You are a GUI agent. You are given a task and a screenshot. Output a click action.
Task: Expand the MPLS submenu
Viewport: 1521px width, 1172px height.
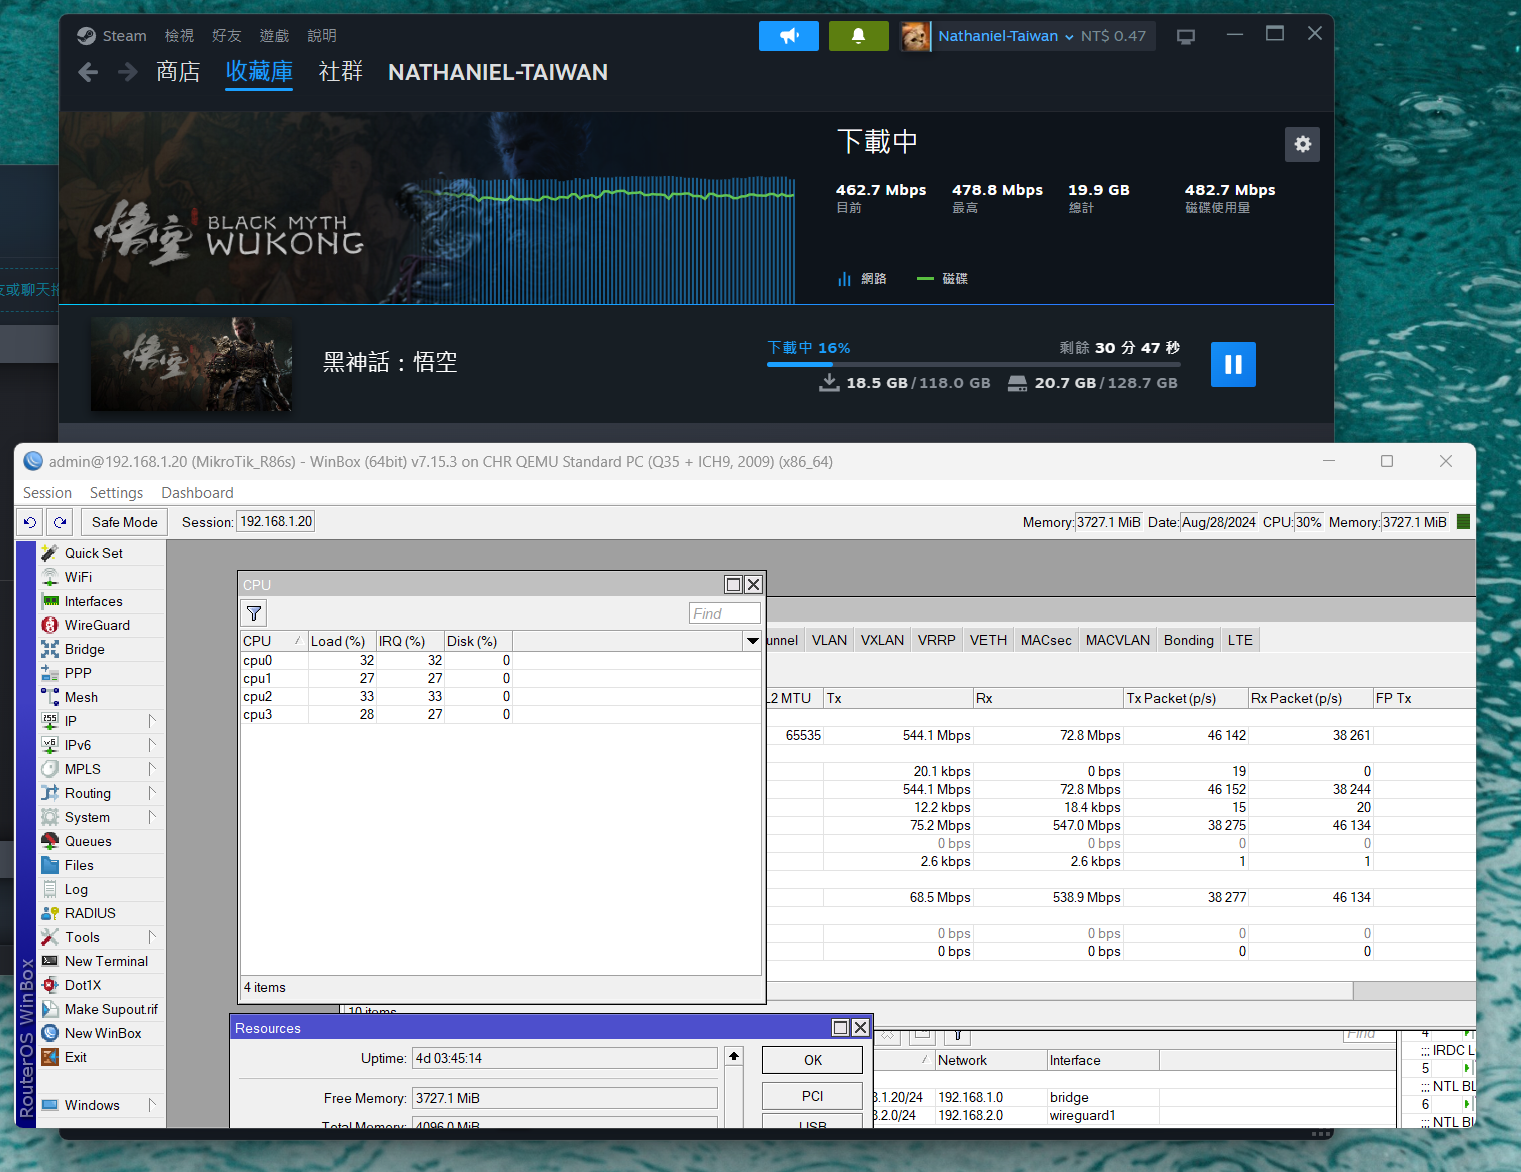152,769
